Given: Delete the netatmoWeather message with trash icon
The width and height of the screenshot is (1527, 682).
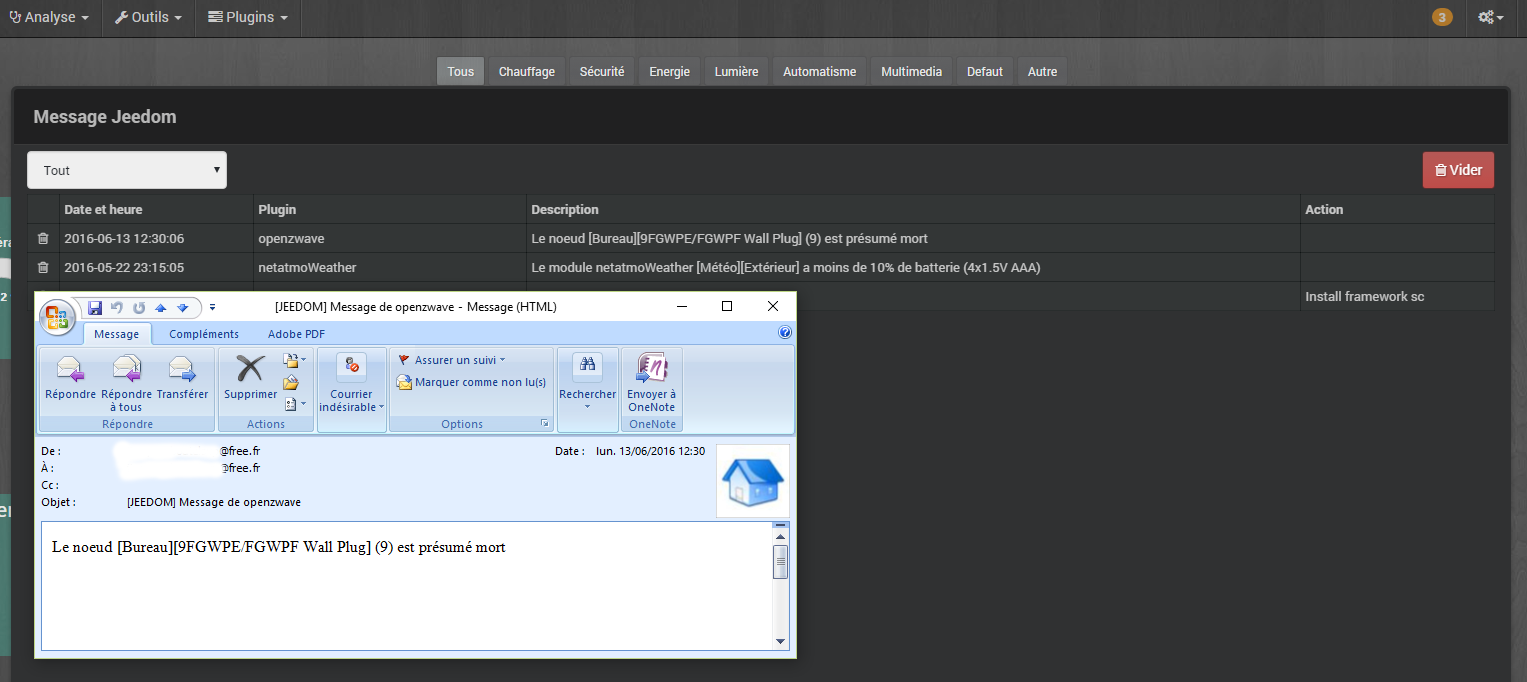Looking at the screenshot, I should [x=43, y=267].
